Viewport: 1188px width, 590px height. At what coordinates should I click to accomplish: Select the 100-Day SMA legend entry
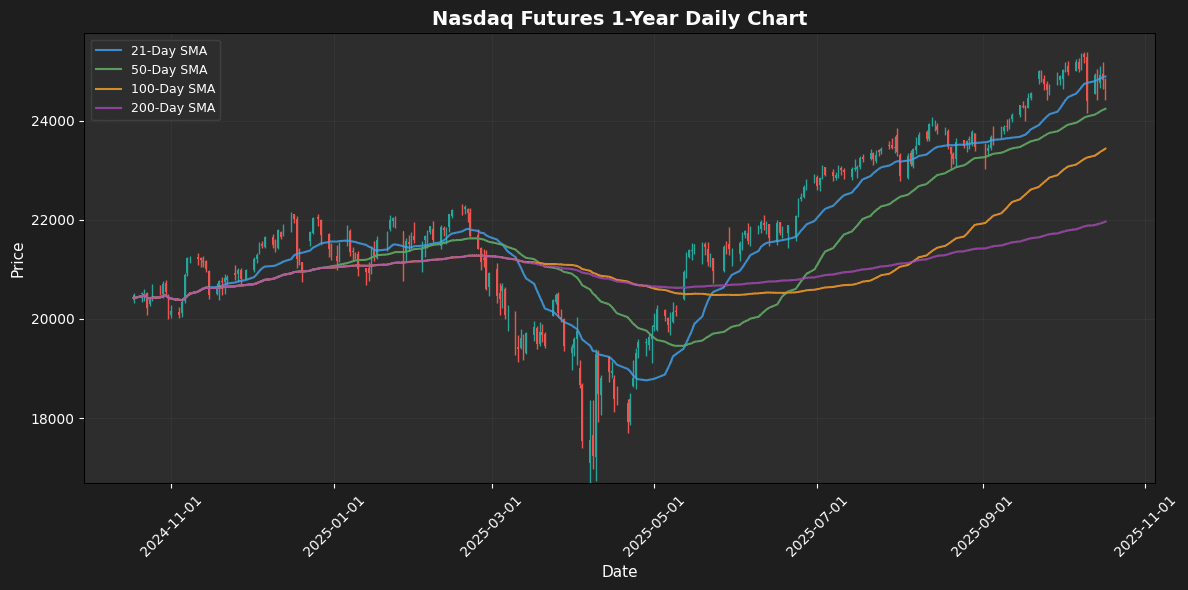click(x=173, y=89)
